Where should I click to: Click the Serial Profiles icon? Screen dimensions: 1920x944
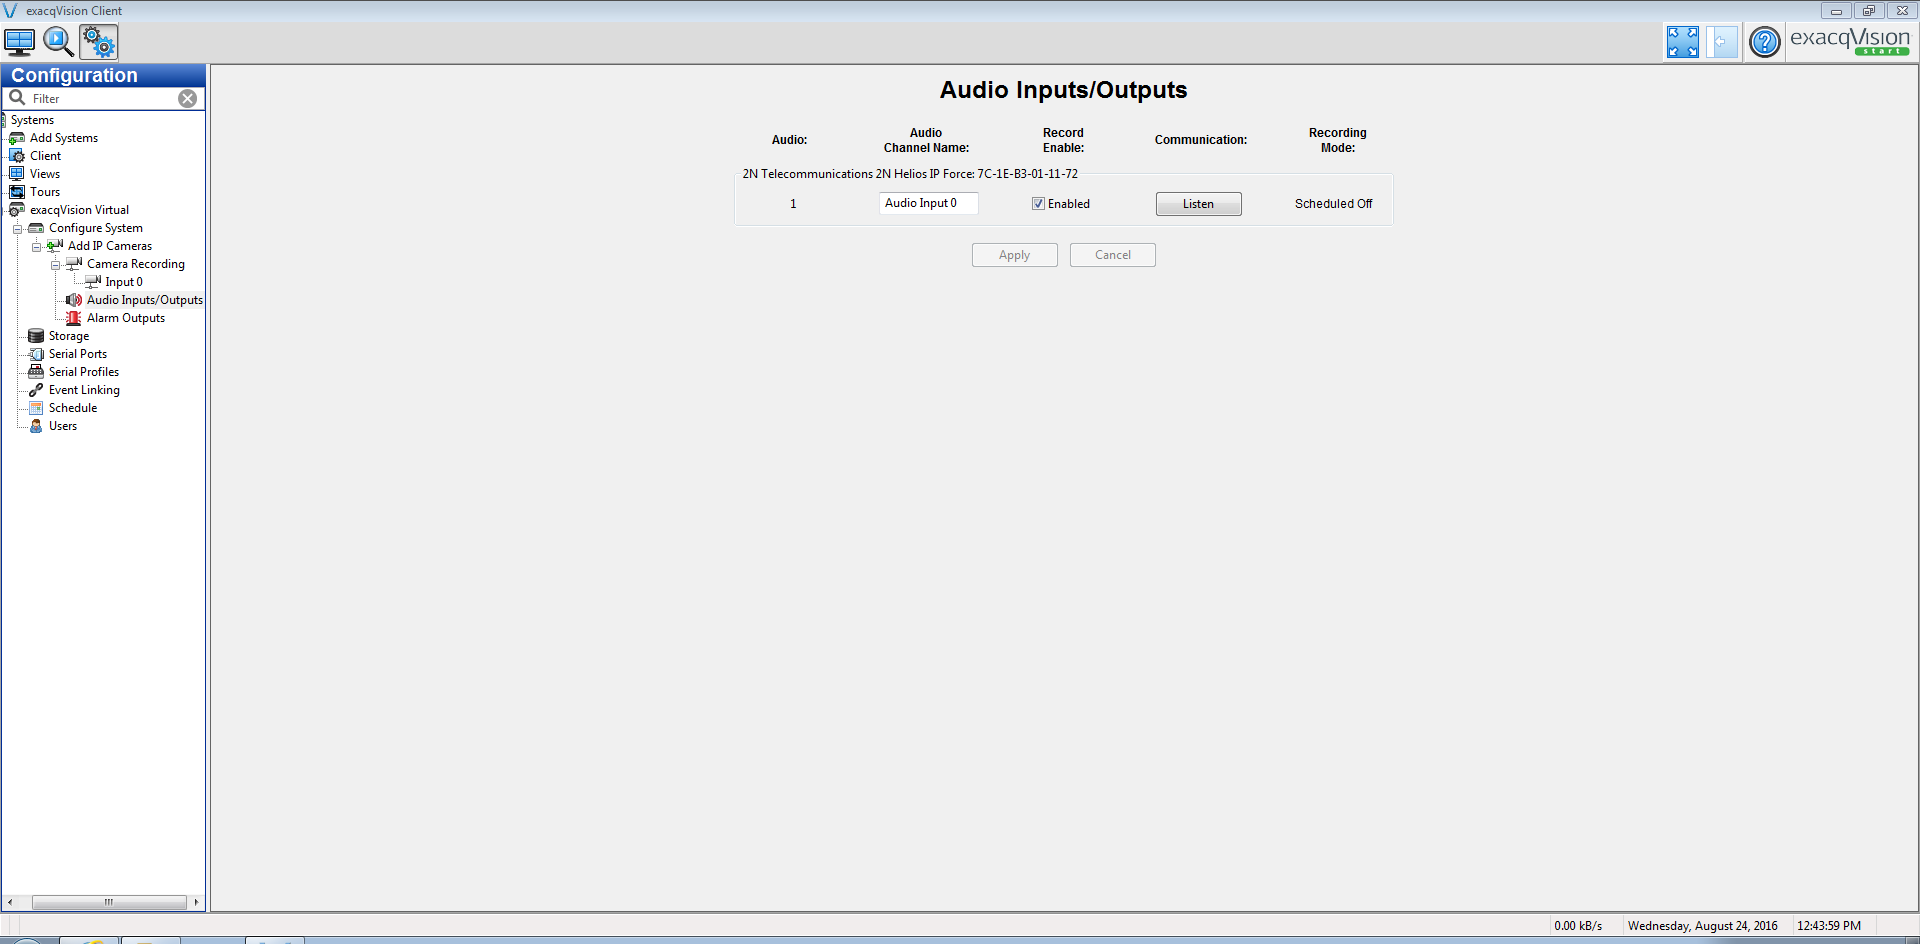point(36,372)
